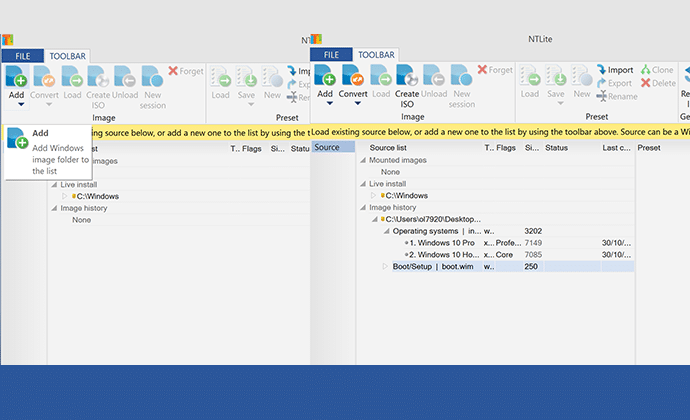Click Import preset in right window

click(615, 70)
